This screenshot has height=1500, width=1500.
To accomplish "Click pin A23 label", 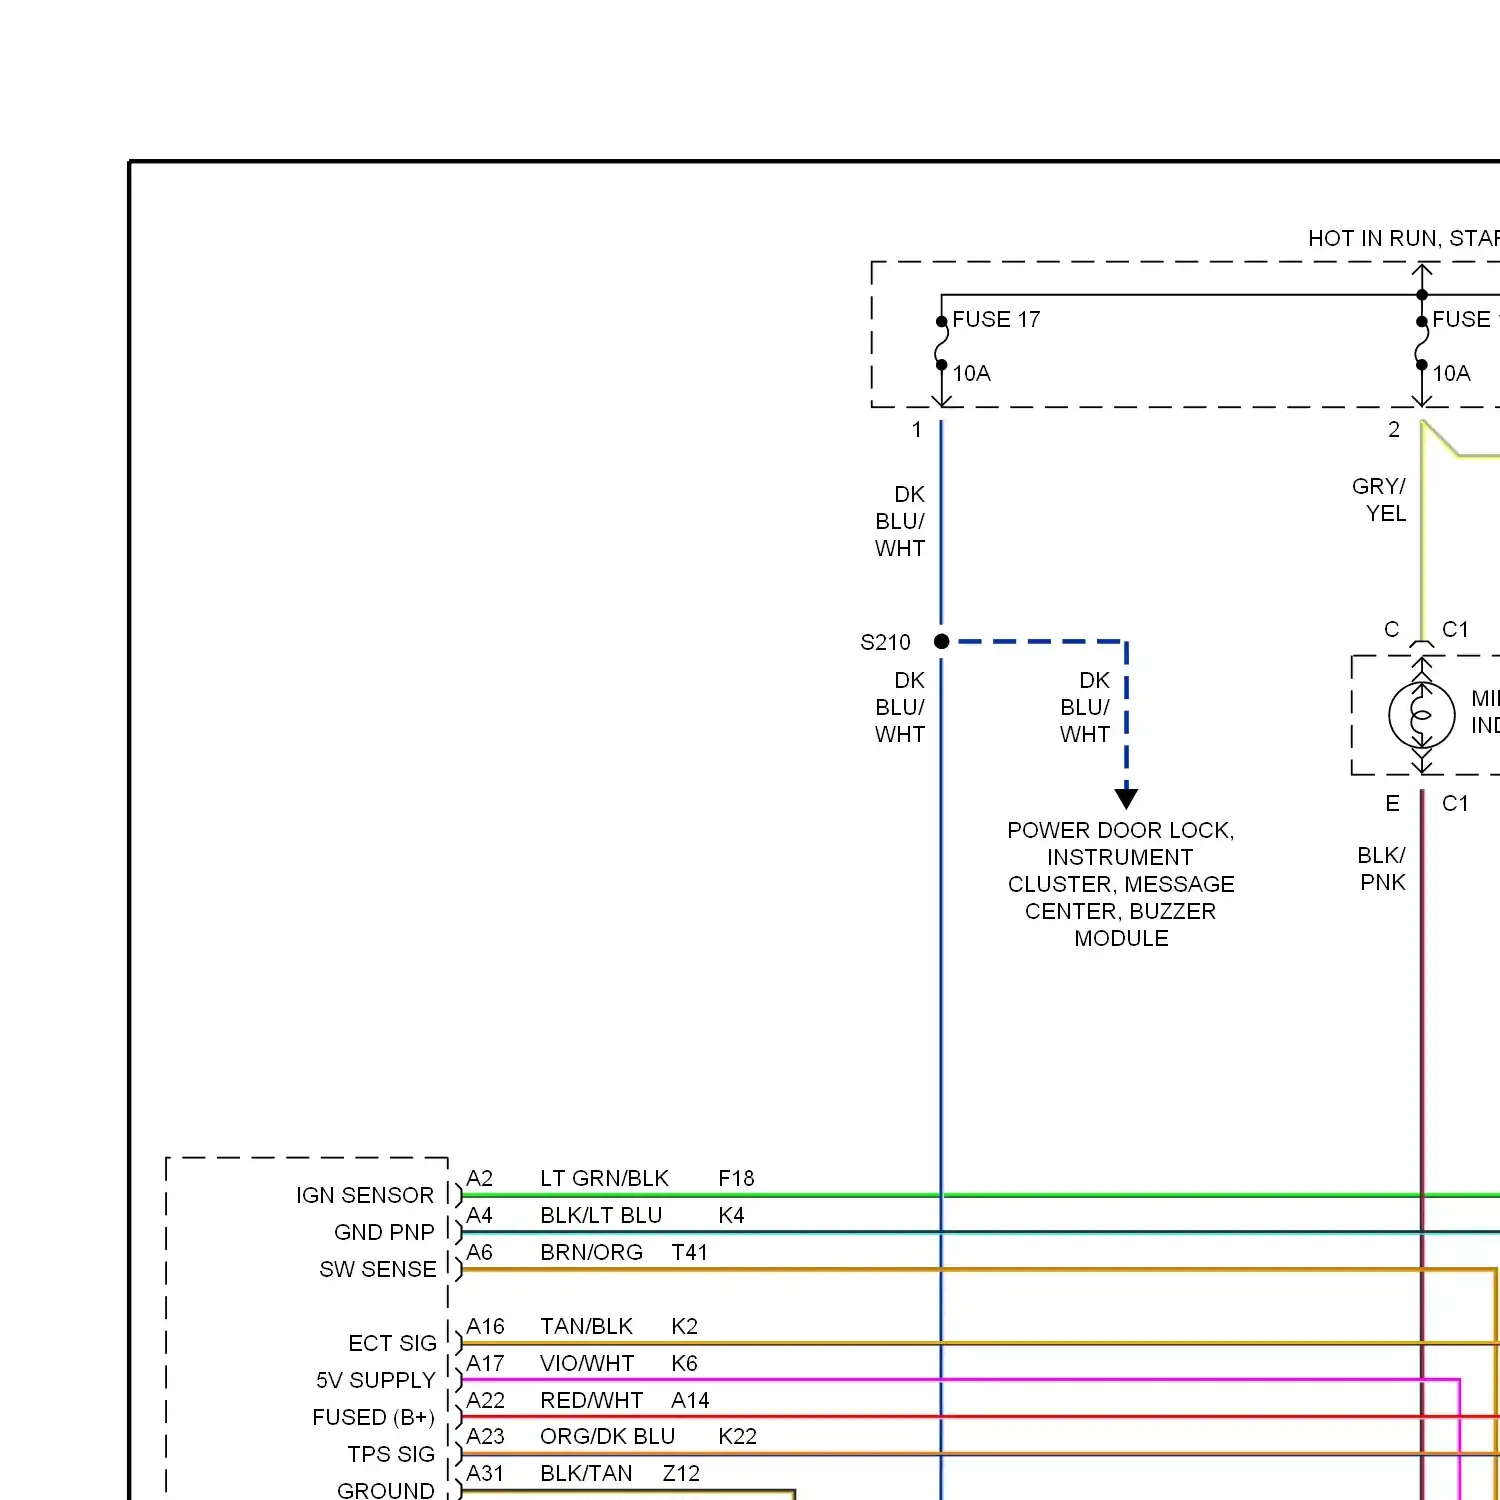I will coord(485,1436).
